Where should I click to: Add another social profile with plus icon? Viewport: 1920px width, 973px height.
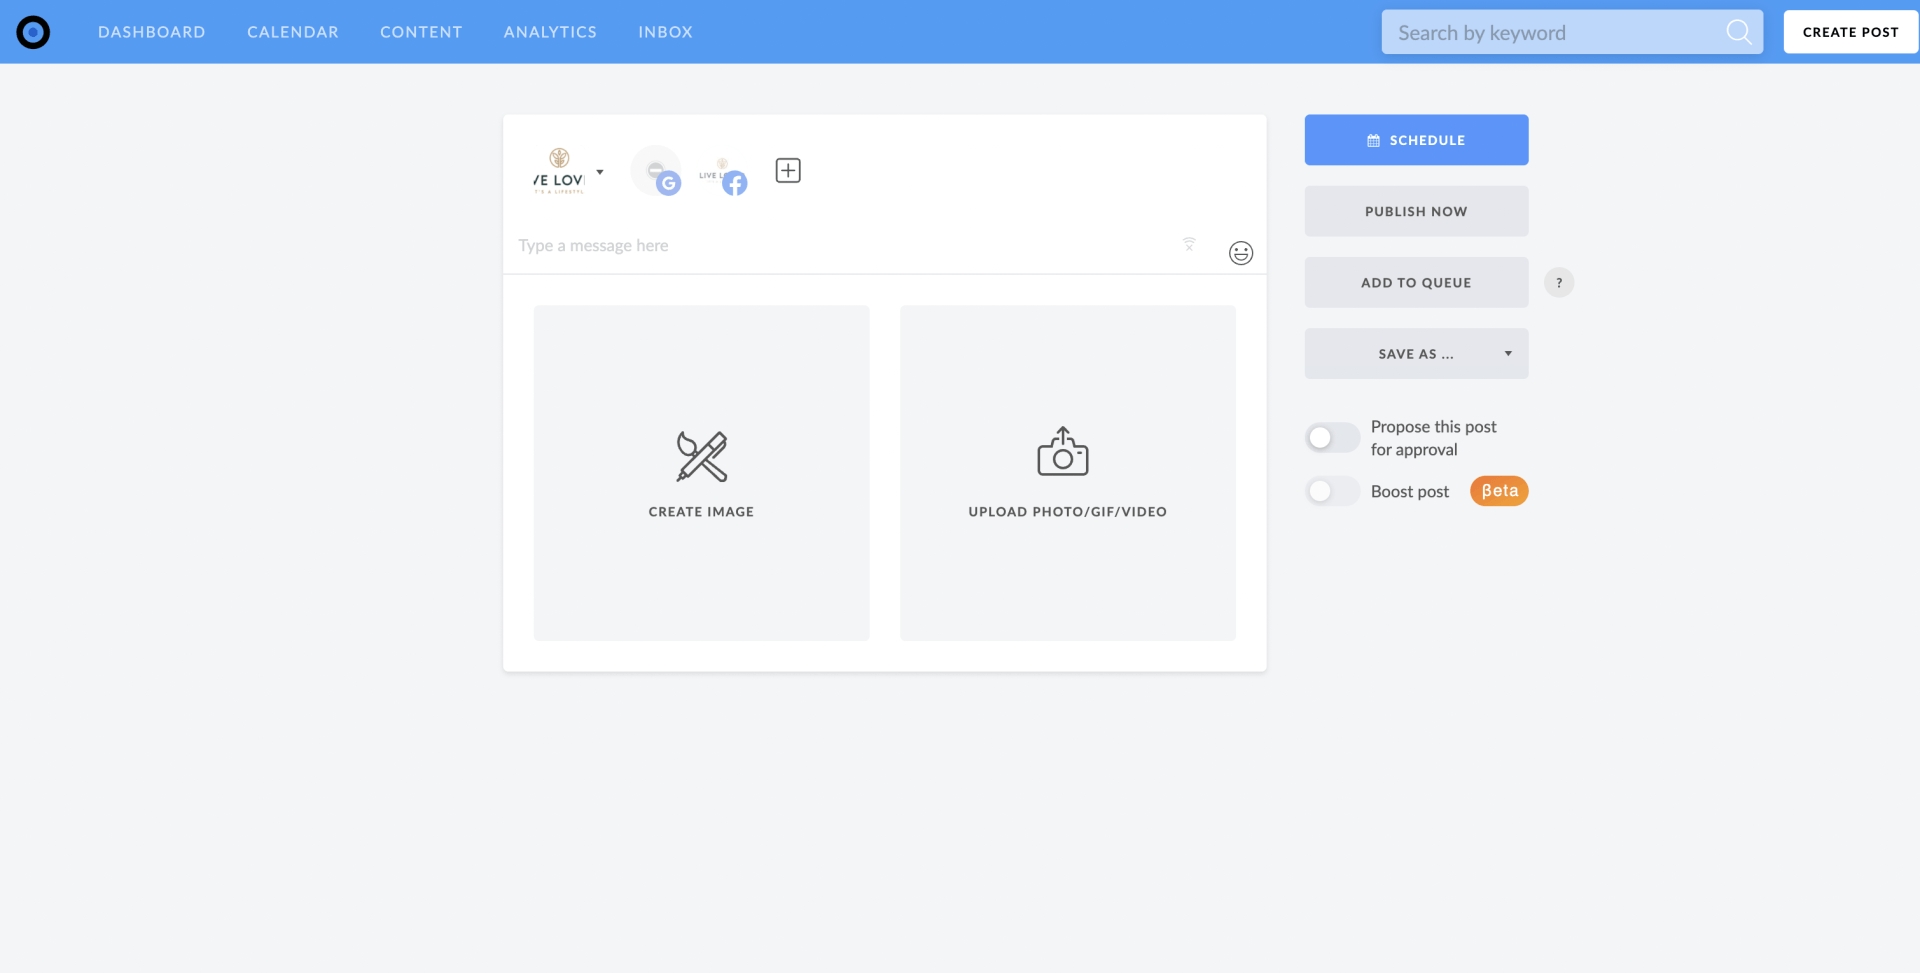788,171
